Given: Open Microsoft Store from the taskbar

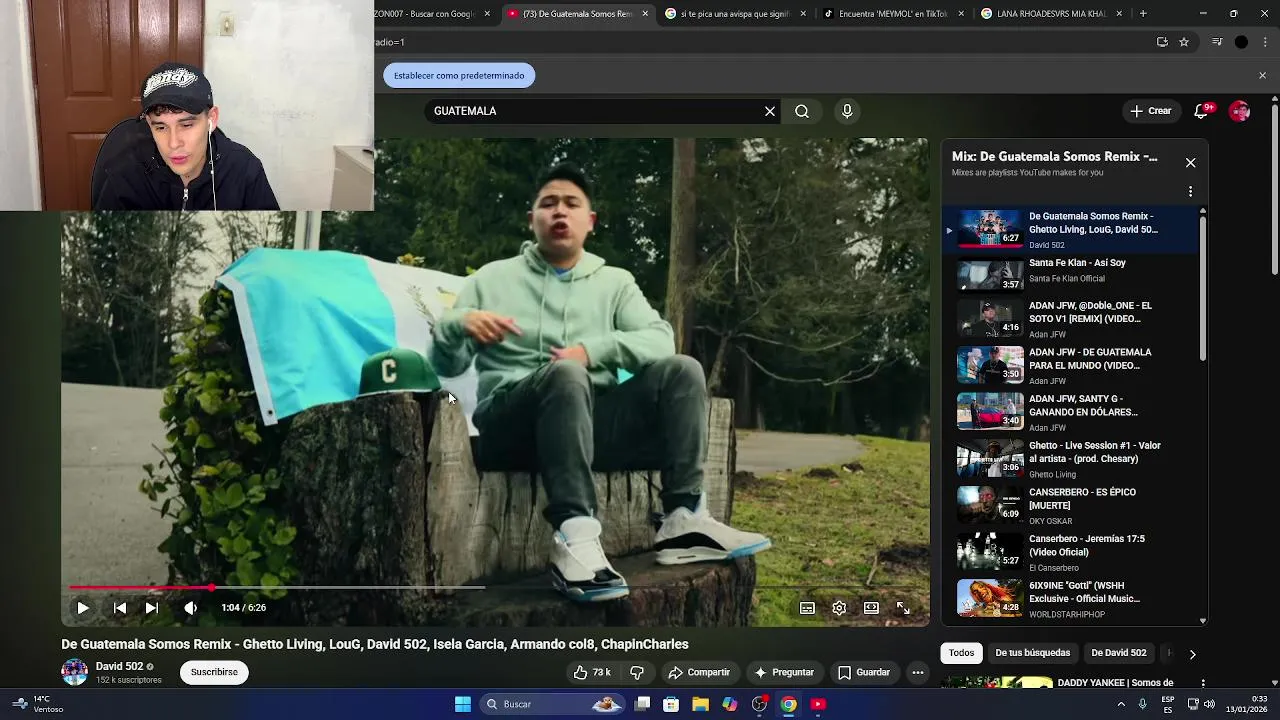Looking at the screenshot, I should click(671, 704).
